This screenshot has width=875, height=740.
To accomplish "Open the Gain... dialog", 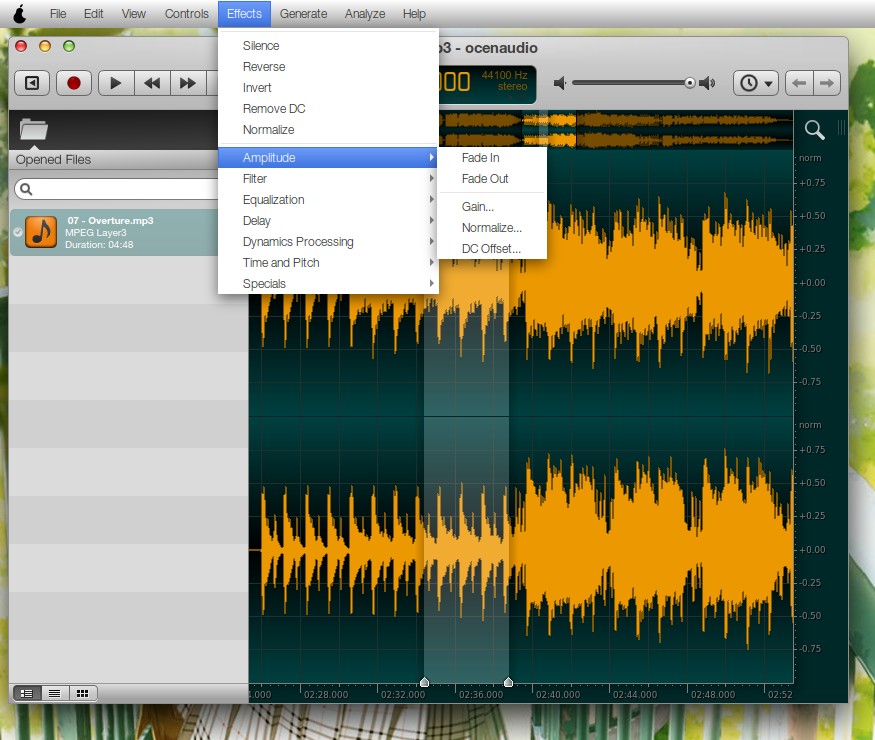I will (492, 206).
